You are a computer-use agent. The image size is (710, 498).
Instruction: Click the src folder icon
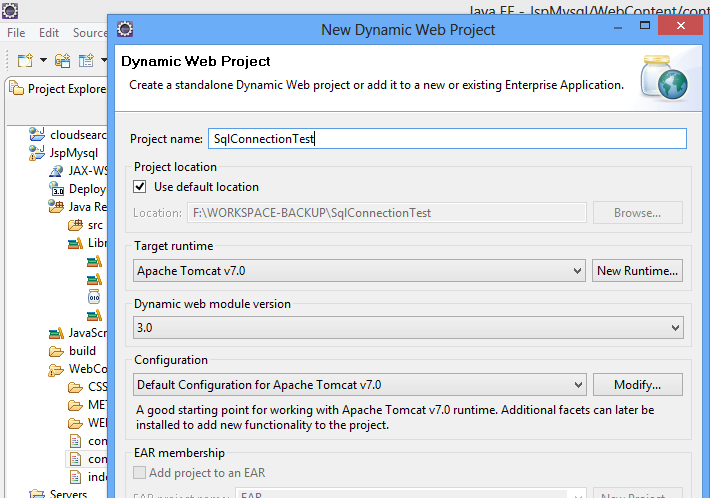pos(76,225)
